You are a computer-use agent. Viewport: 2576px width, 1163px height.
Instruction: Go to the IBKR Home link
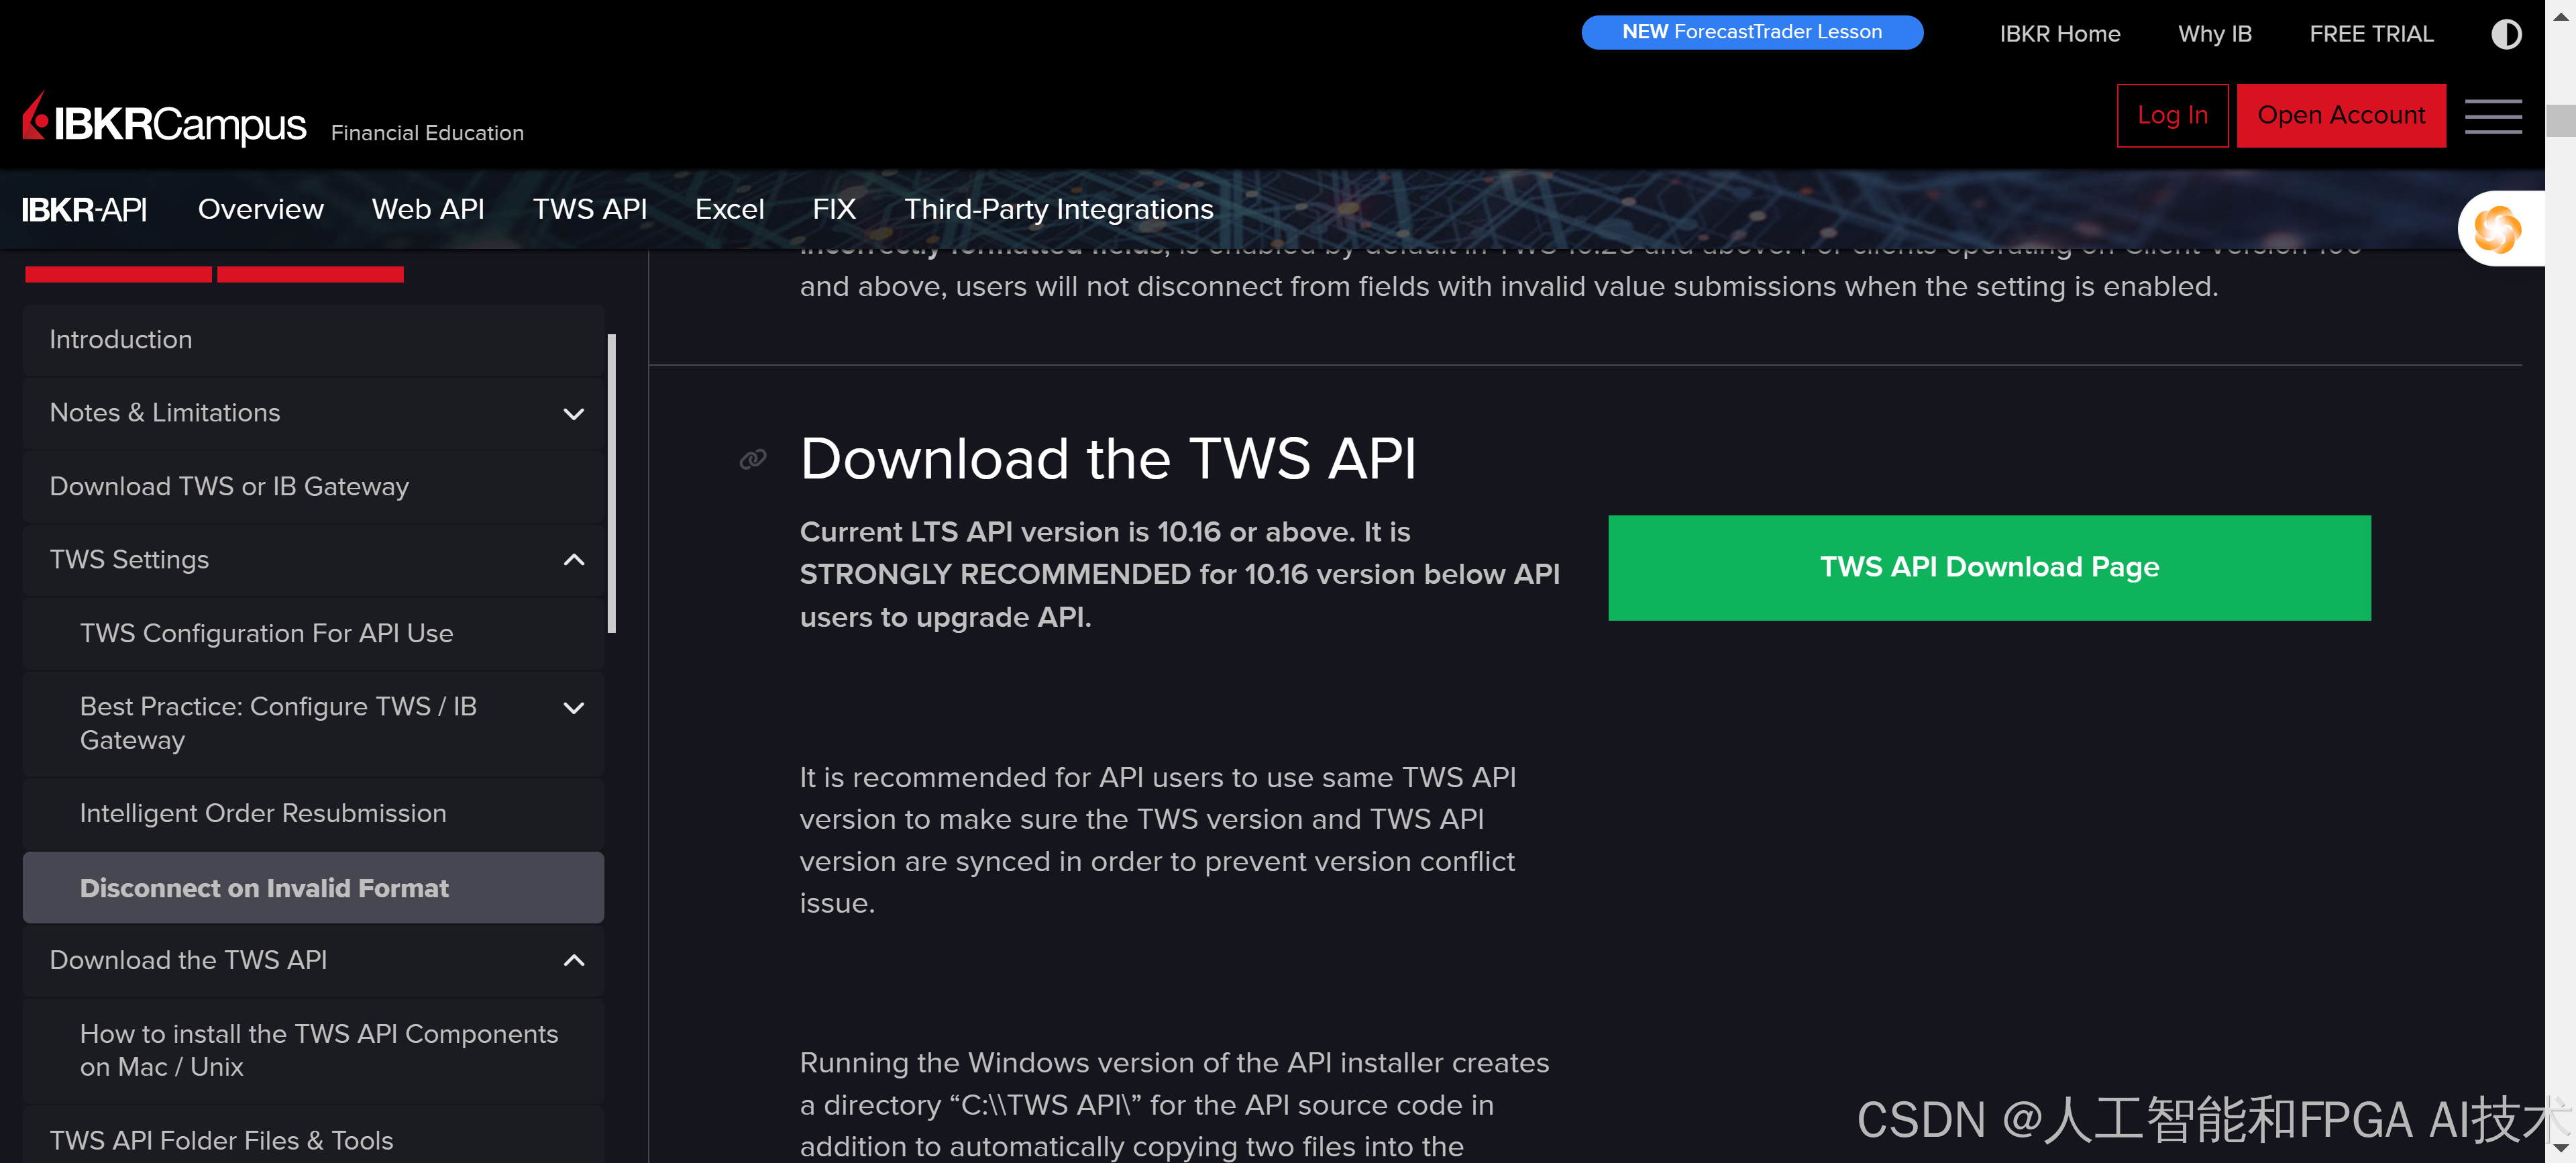2060,34
